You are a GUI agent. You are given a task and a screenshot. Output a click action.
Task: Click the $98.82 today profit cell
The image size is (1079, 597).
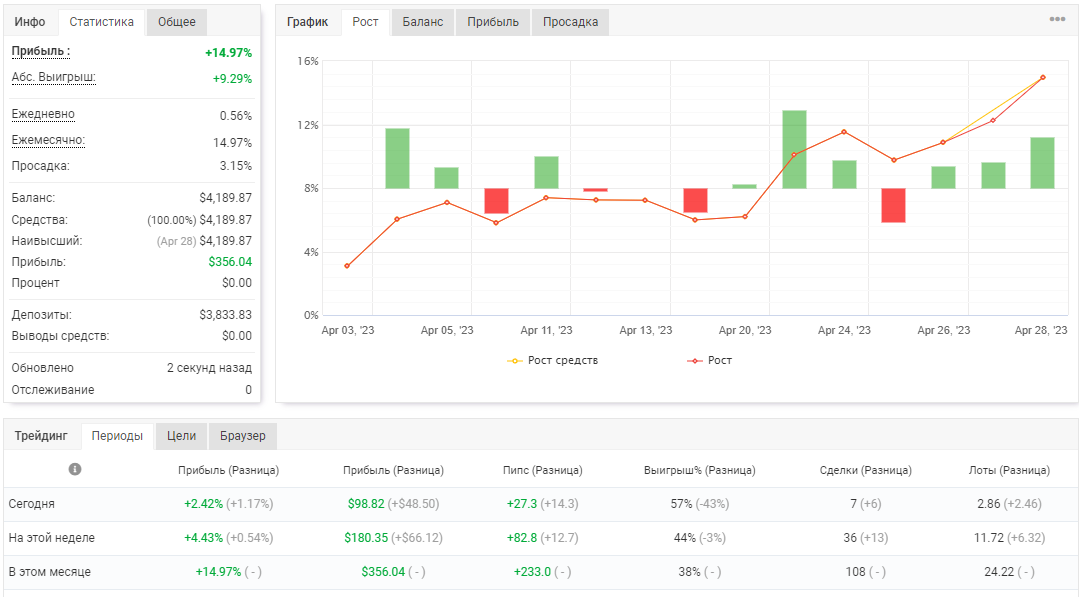[366, 504]
